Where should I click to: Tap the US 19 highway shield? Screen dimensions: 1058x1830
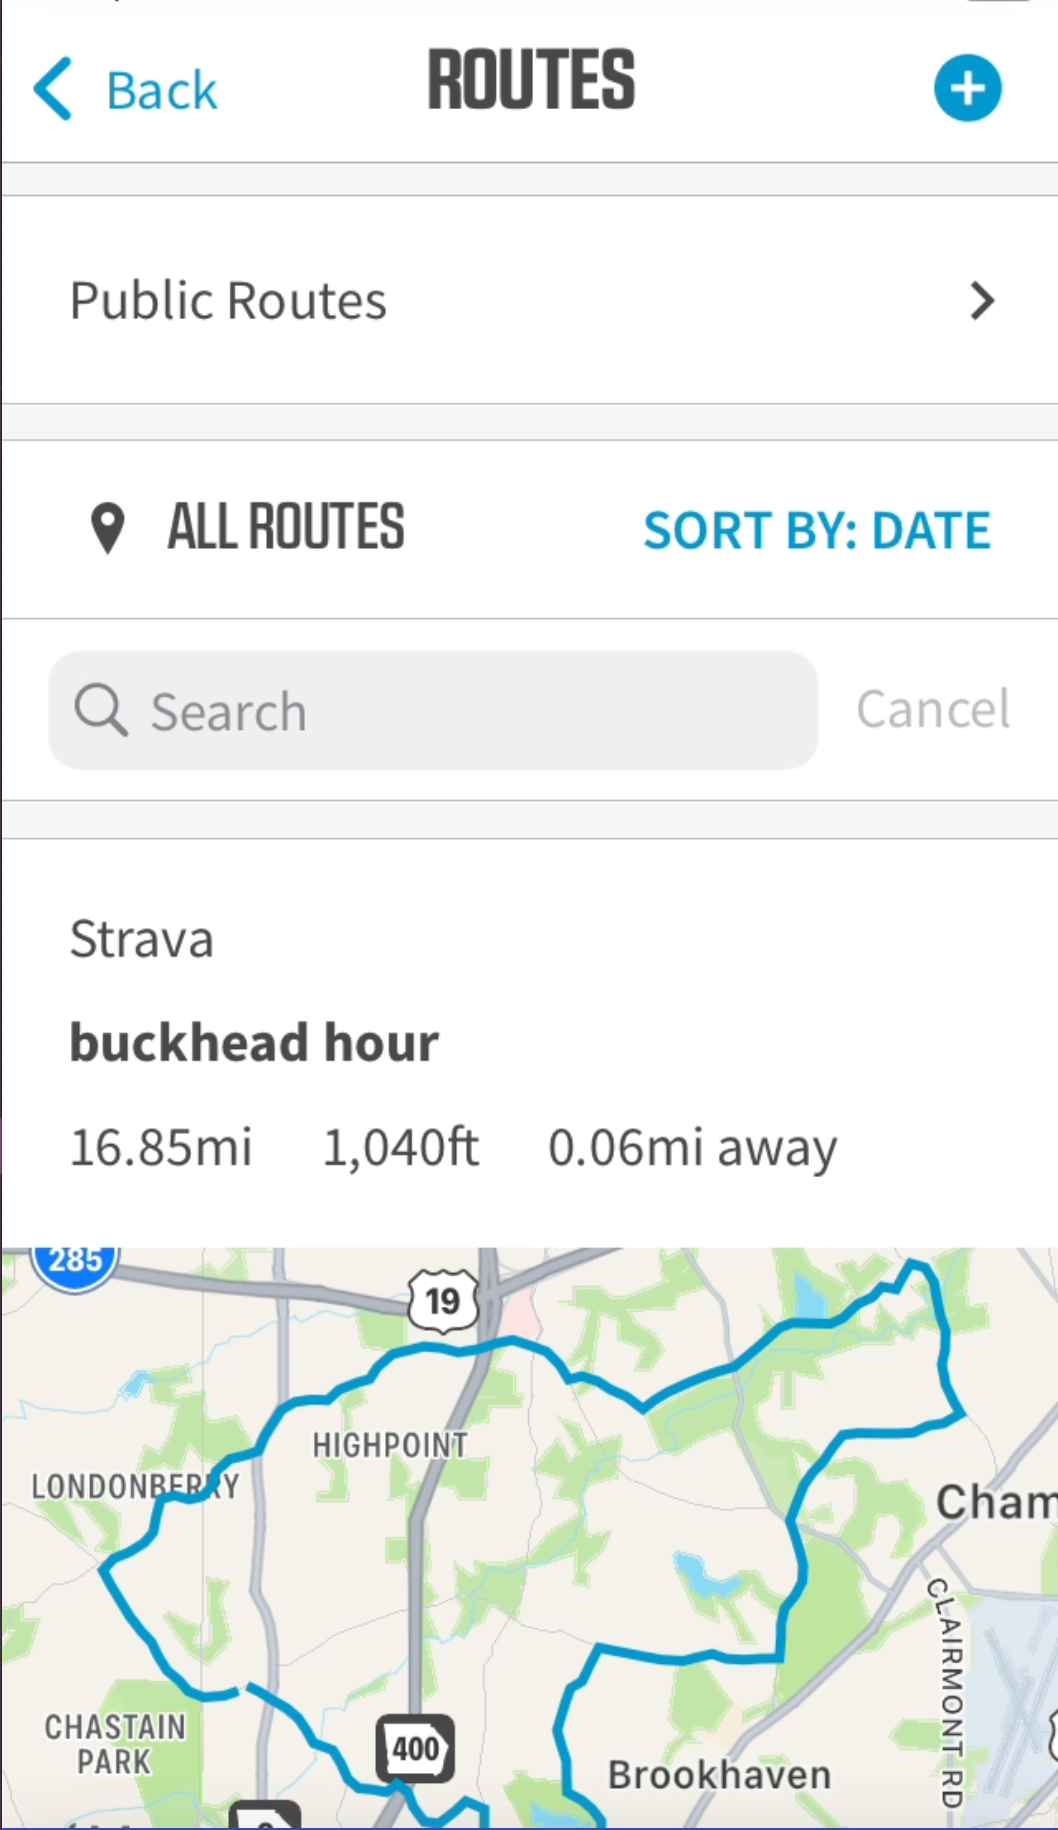pos(443,1300)
